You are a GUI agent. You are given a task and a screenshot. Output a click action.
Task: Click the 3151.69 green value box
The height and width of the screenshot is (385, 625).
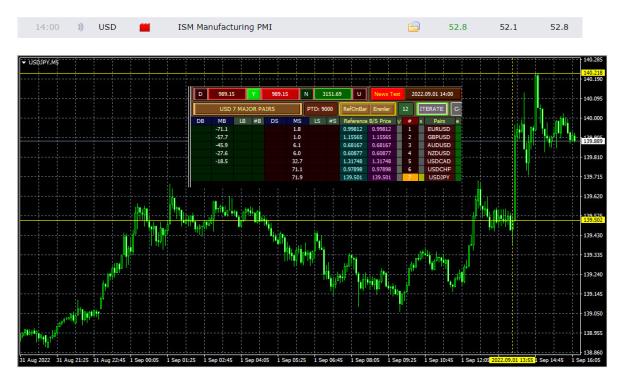click(332, 94)
